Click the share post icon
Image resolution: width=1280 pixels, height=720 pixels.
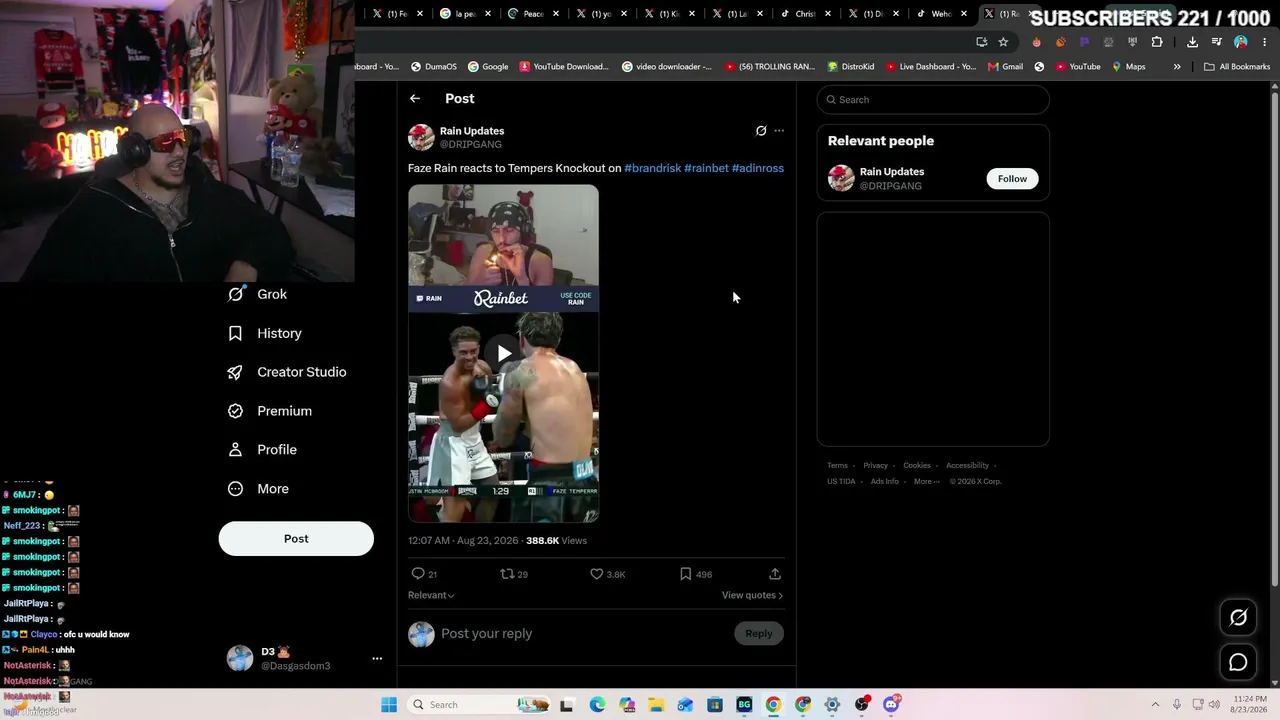(x=775, y=574)
